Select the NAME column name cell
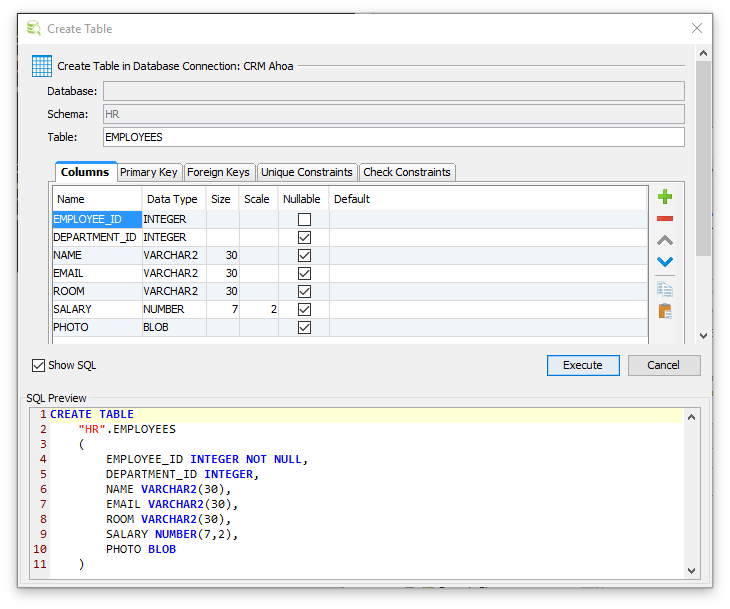 point(97,255)
